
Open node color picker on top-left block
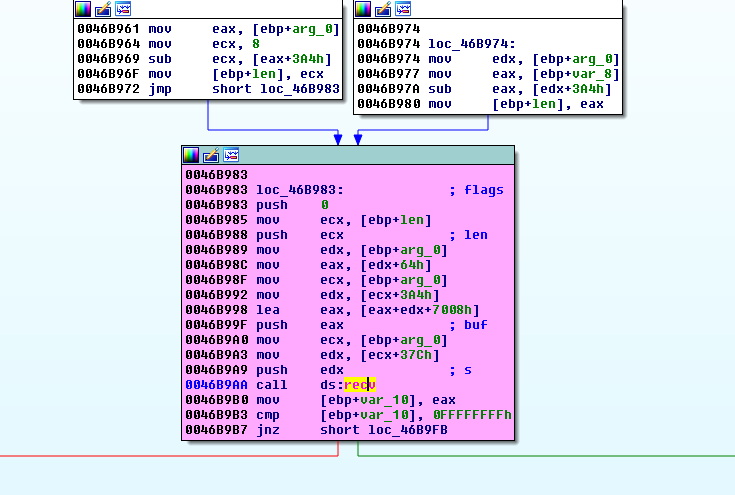pyautogui.click(x=83, y=8)
